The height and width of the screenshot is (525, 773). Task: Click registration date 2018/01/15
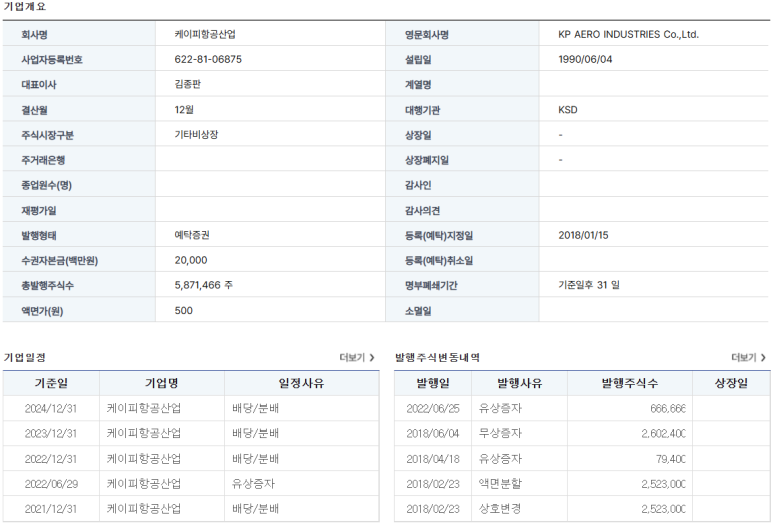pos(583,235)
